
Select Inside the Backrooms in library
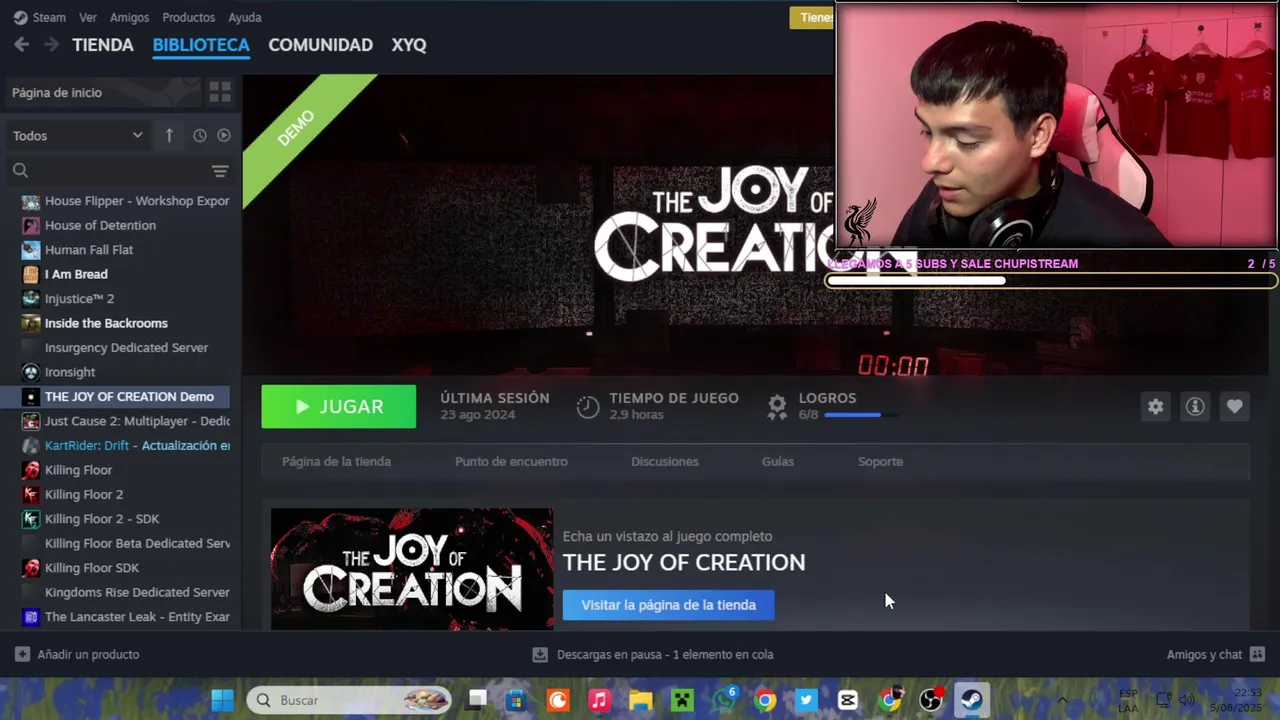[x=115, y=323]
